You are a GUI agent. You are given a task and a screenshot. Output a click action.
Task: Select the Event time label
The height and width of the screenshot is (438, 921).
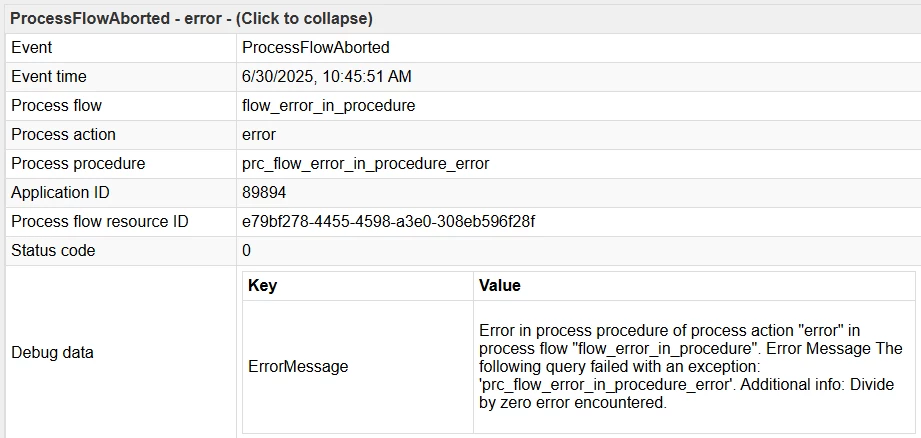click(x=49, y=76)
